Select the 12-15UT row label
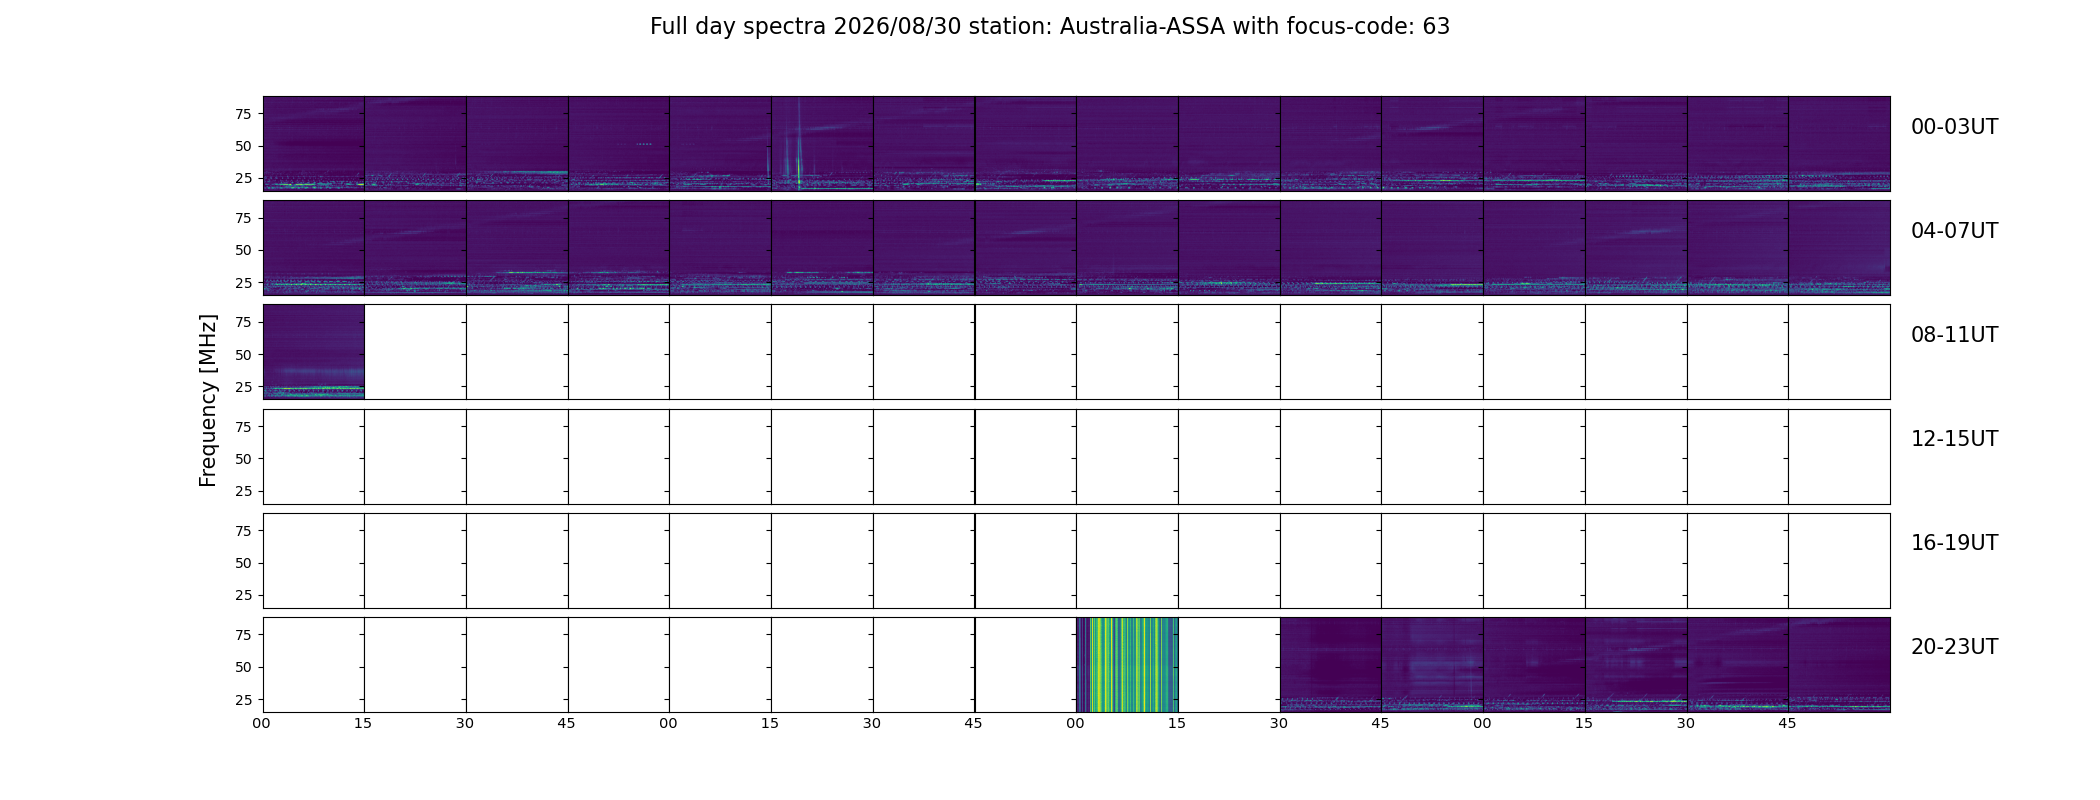Viewport: 2100px width, 800px height. click(x=1954, y=439)
